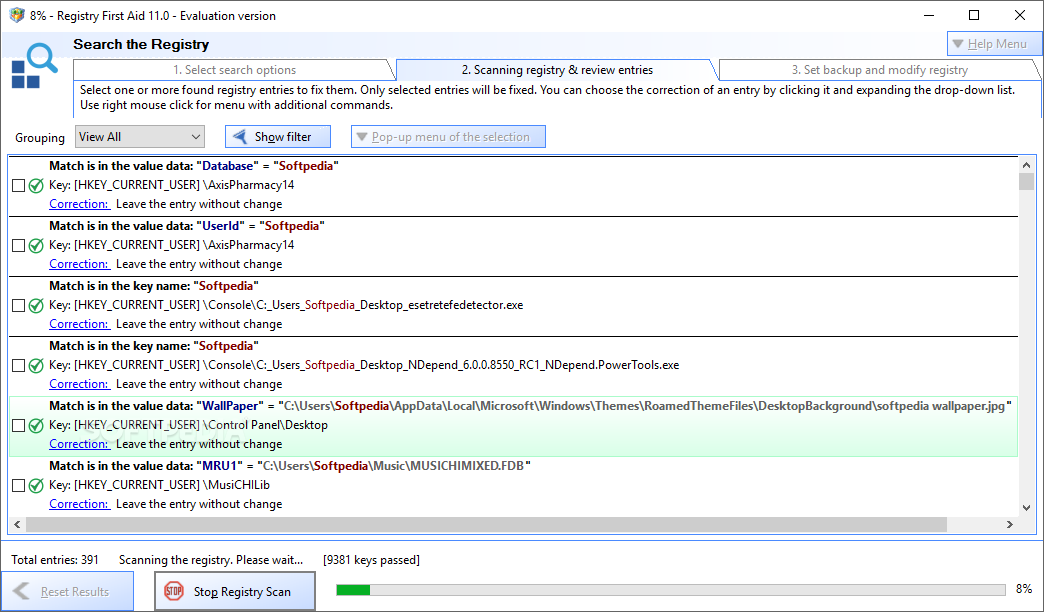
Task: Tick checkbox for Database Softpedia entry
Action: click(19, 186)
